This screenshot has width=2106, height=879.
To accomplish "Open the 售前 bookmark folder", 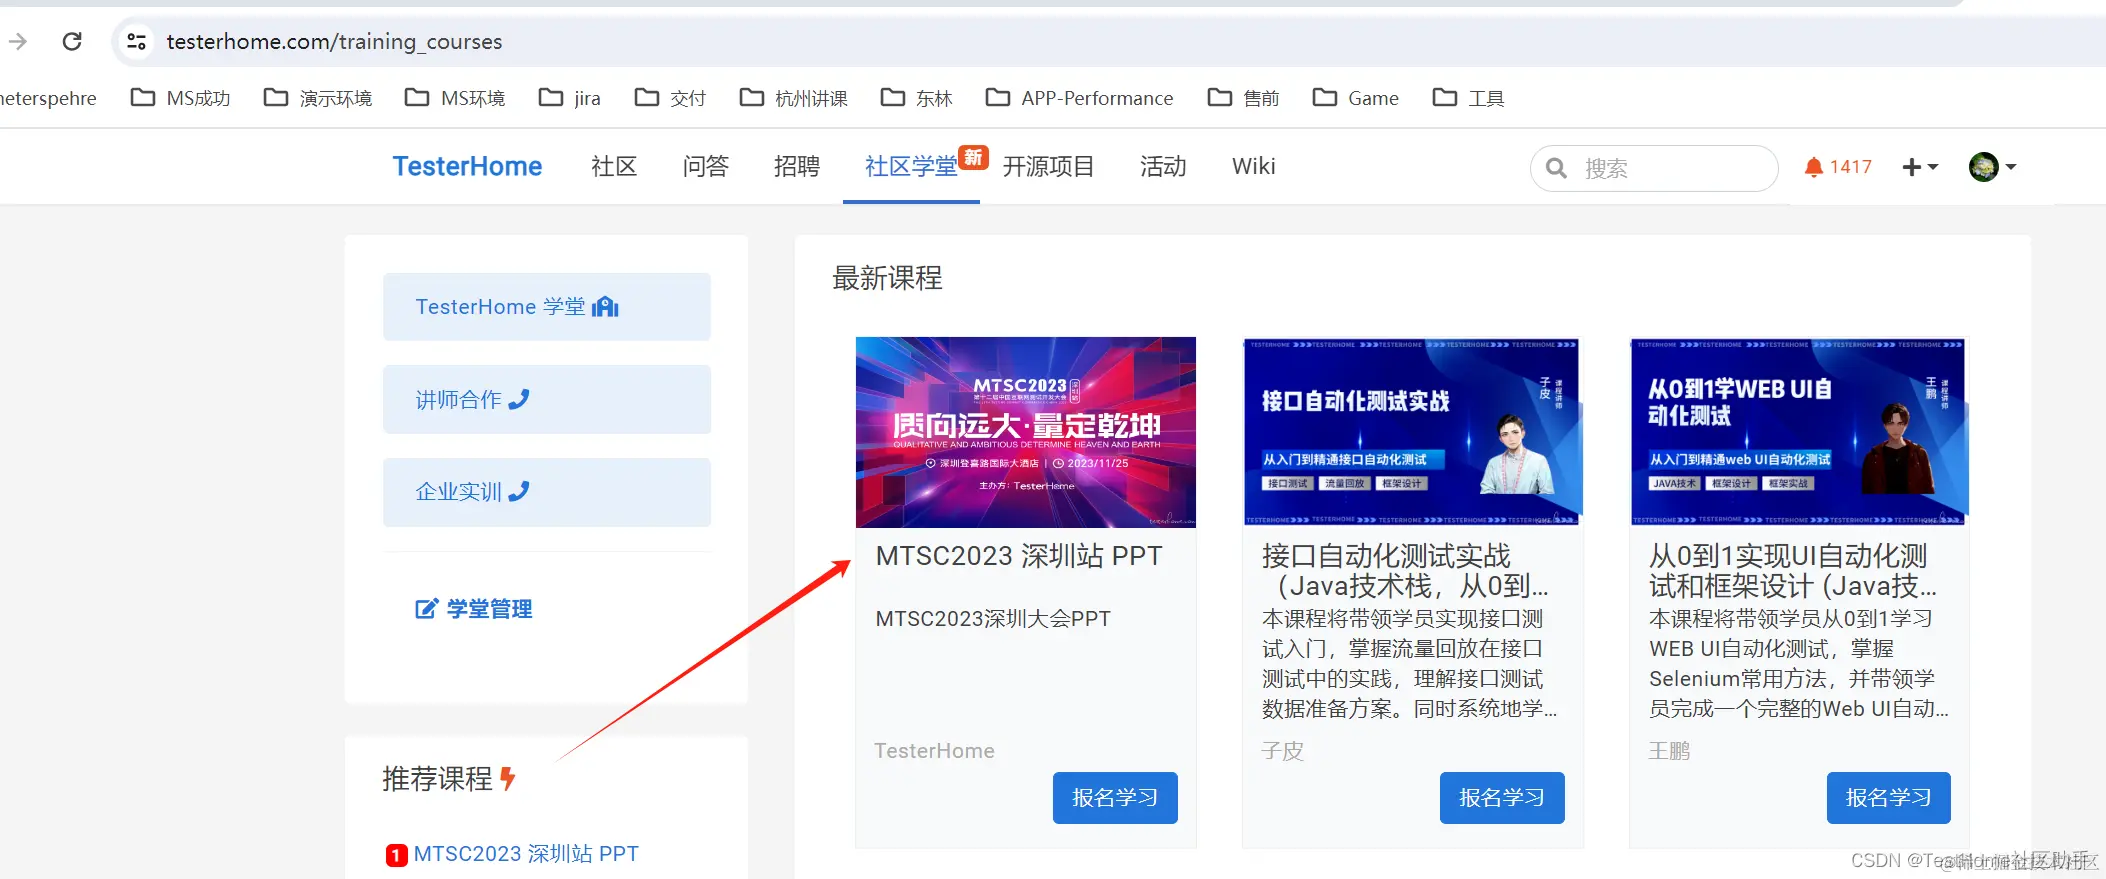I will [x=1243, y=98].
